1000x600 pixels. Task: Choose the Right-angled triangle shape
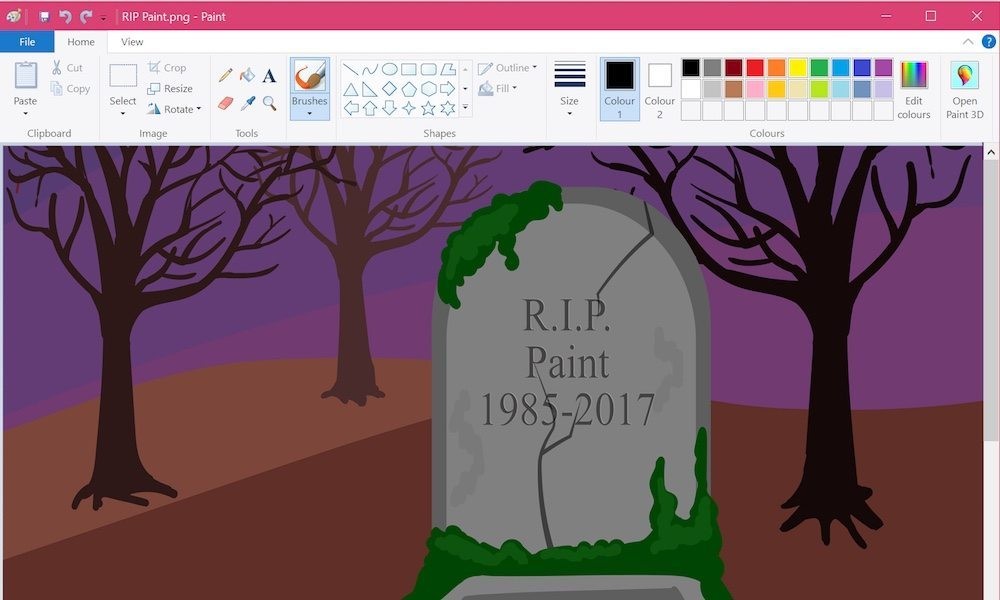(x=370, y=89)
